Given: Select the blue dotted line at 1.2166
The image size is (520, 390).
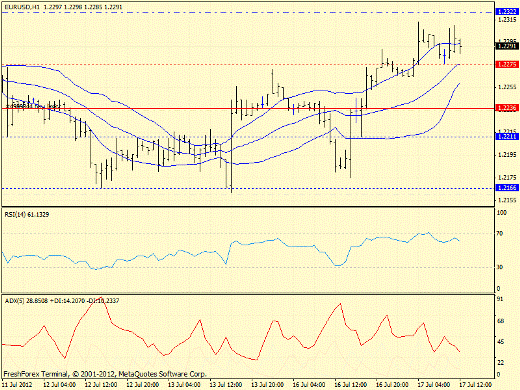Looking at the screenshot, I should (x=248, y=188).
